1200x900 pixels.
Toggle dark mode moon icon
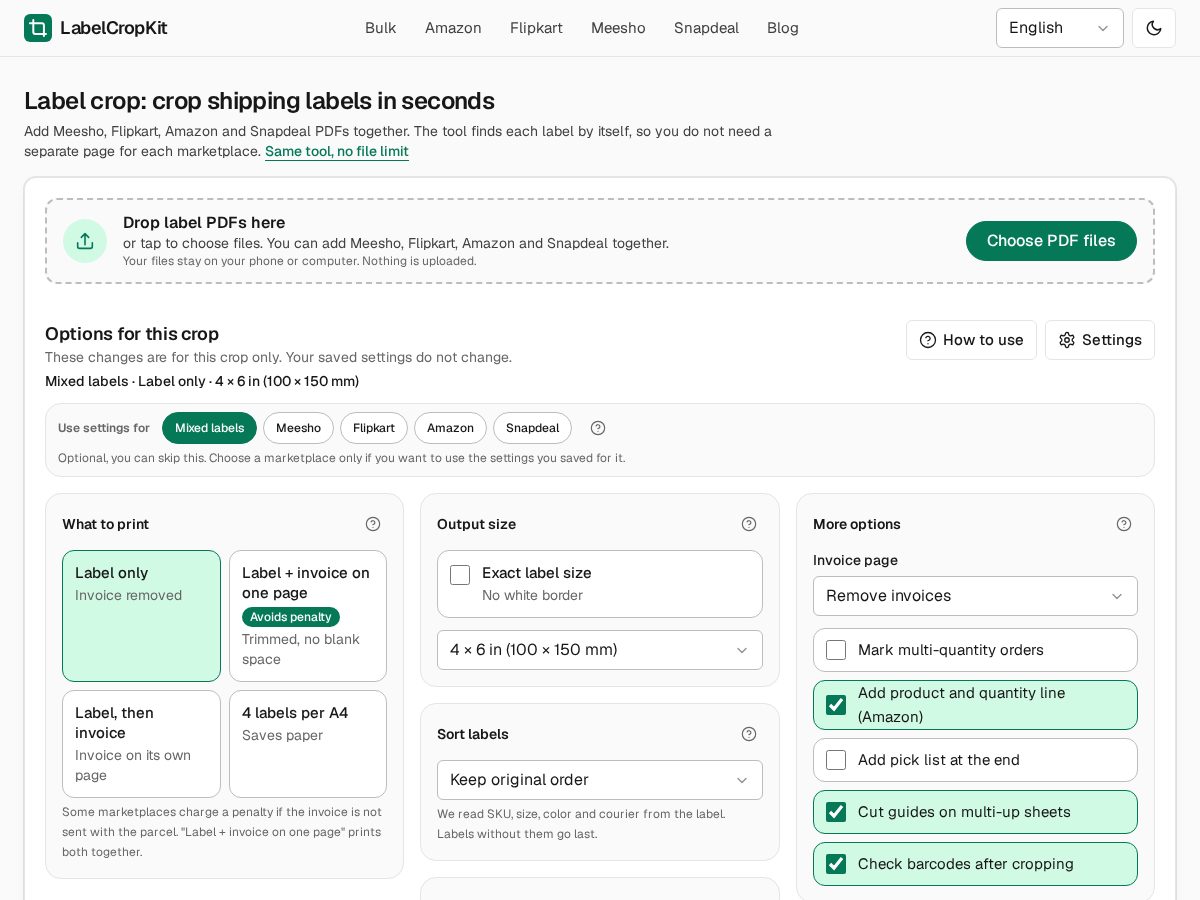tap(1154, 28)
